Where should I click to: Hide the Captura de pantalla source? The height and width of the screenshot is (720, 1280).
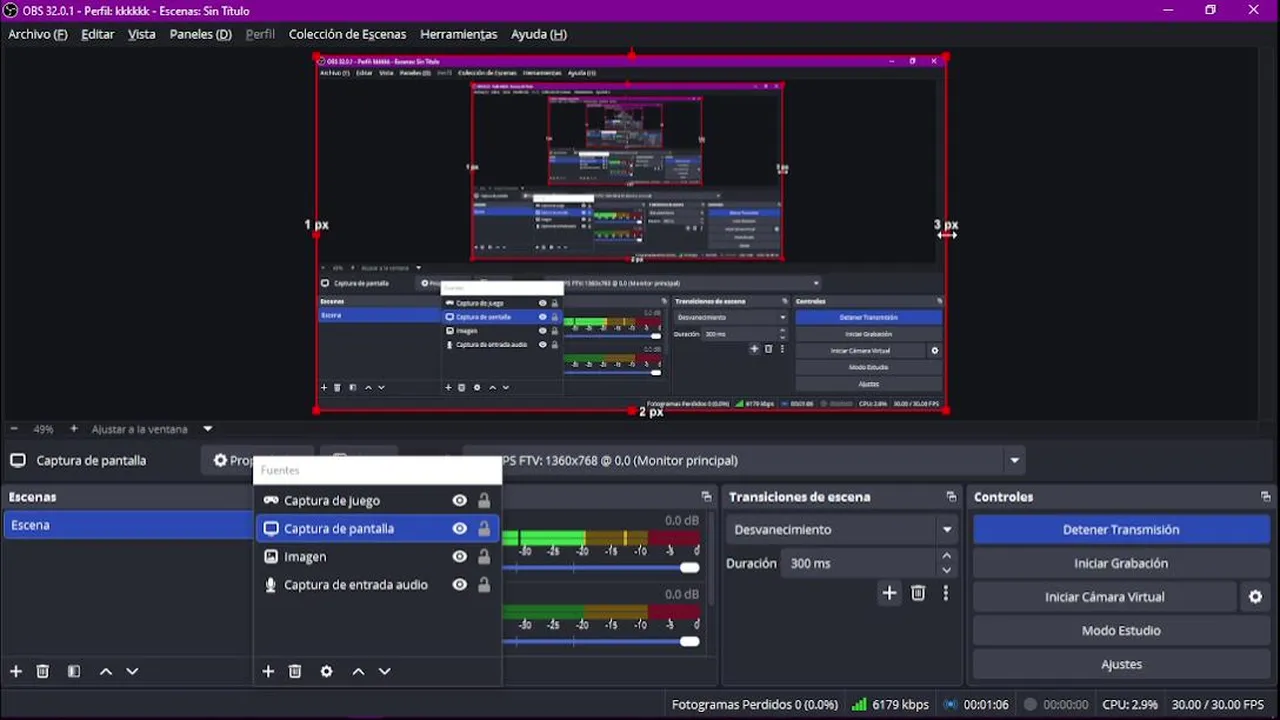coord(460,529)
